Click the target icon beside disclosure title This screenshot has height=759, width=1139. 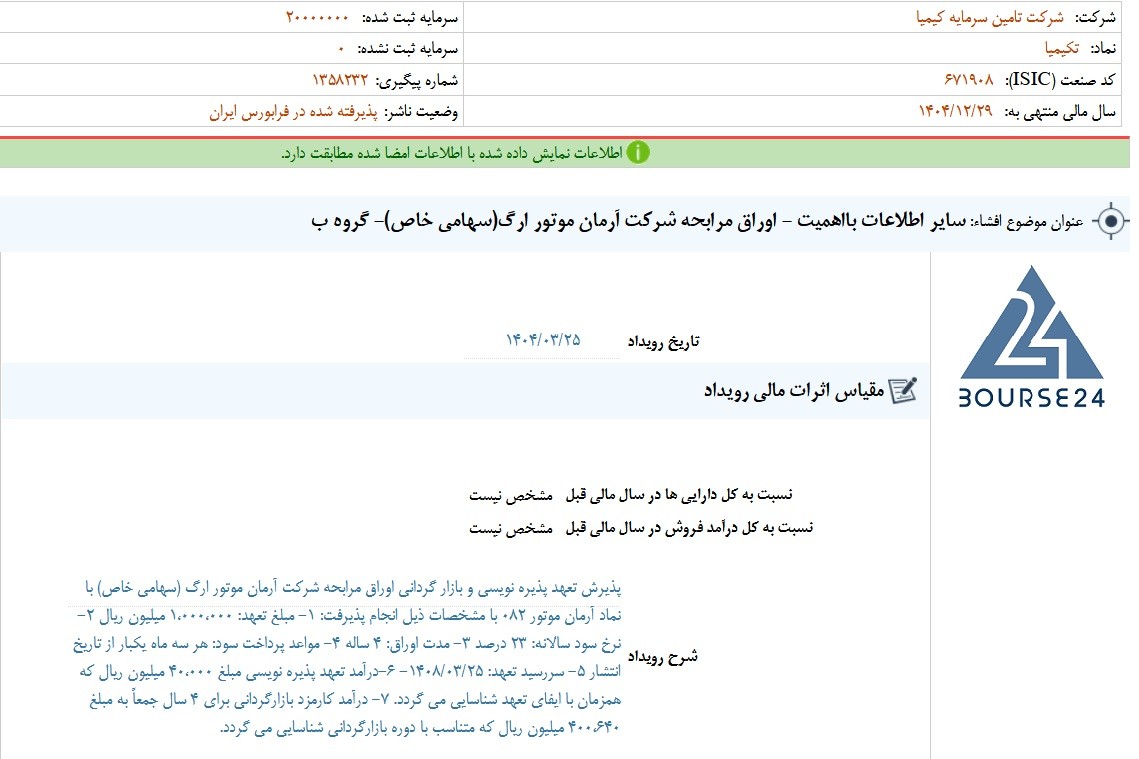[1111, 221]
